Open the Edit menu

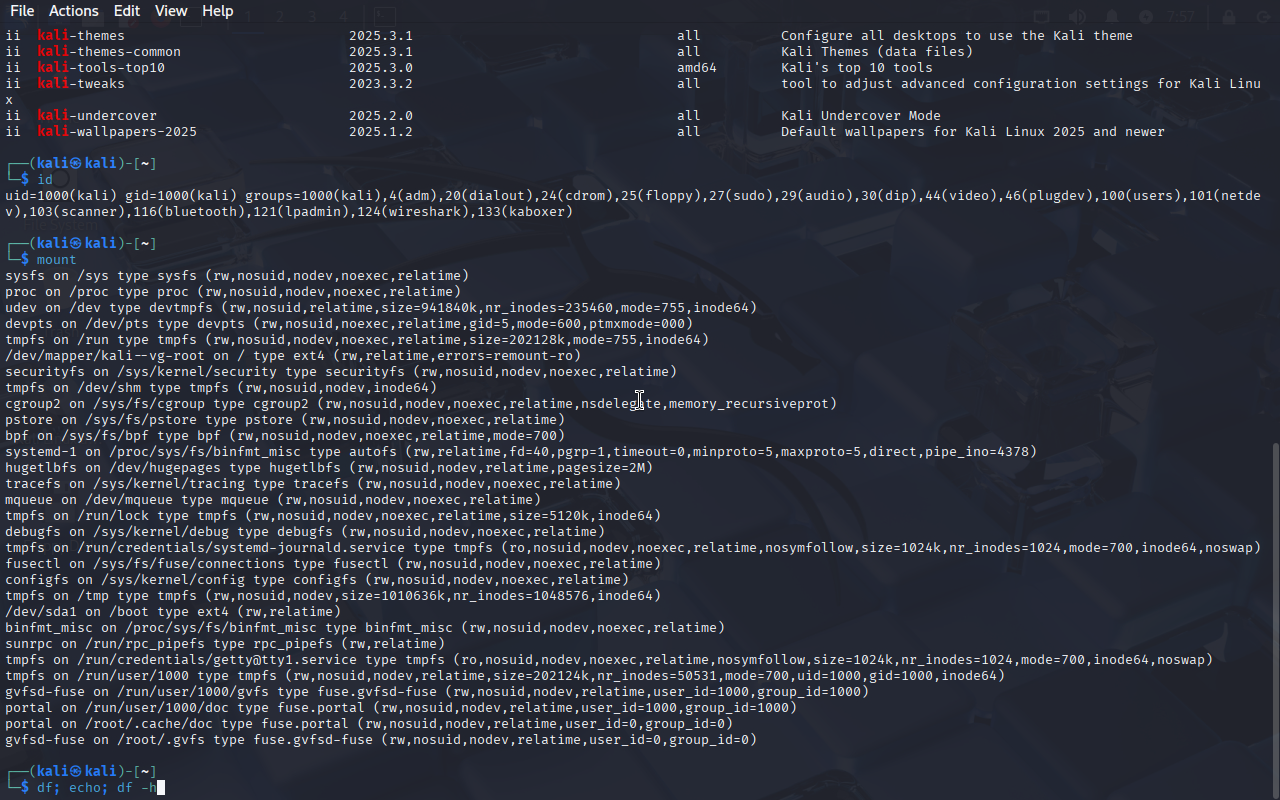coord(126,11)
